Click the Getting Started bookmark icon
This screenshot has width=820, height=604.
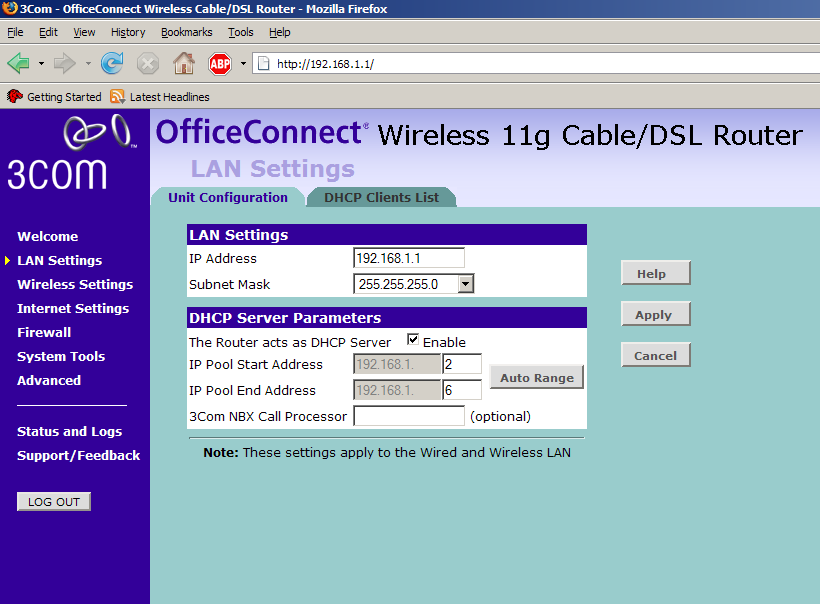15,96
